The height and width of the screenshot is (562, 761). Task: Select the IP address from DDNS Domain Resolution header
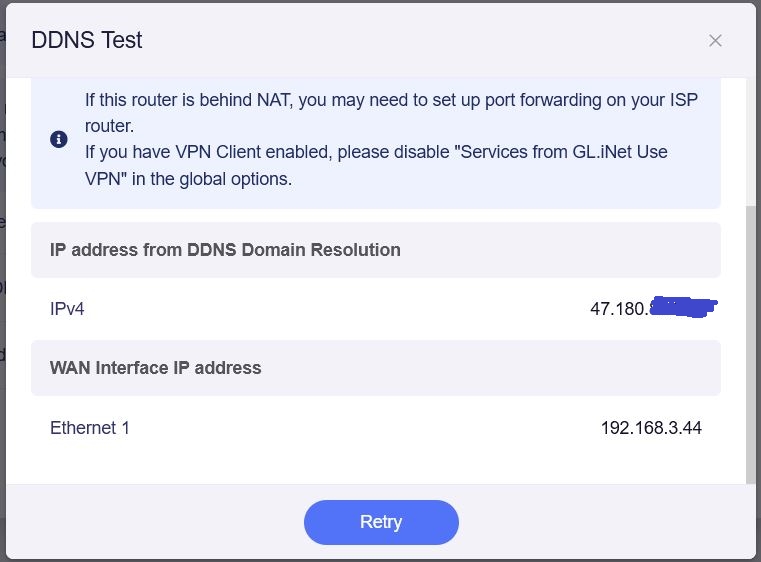(225, 250)
